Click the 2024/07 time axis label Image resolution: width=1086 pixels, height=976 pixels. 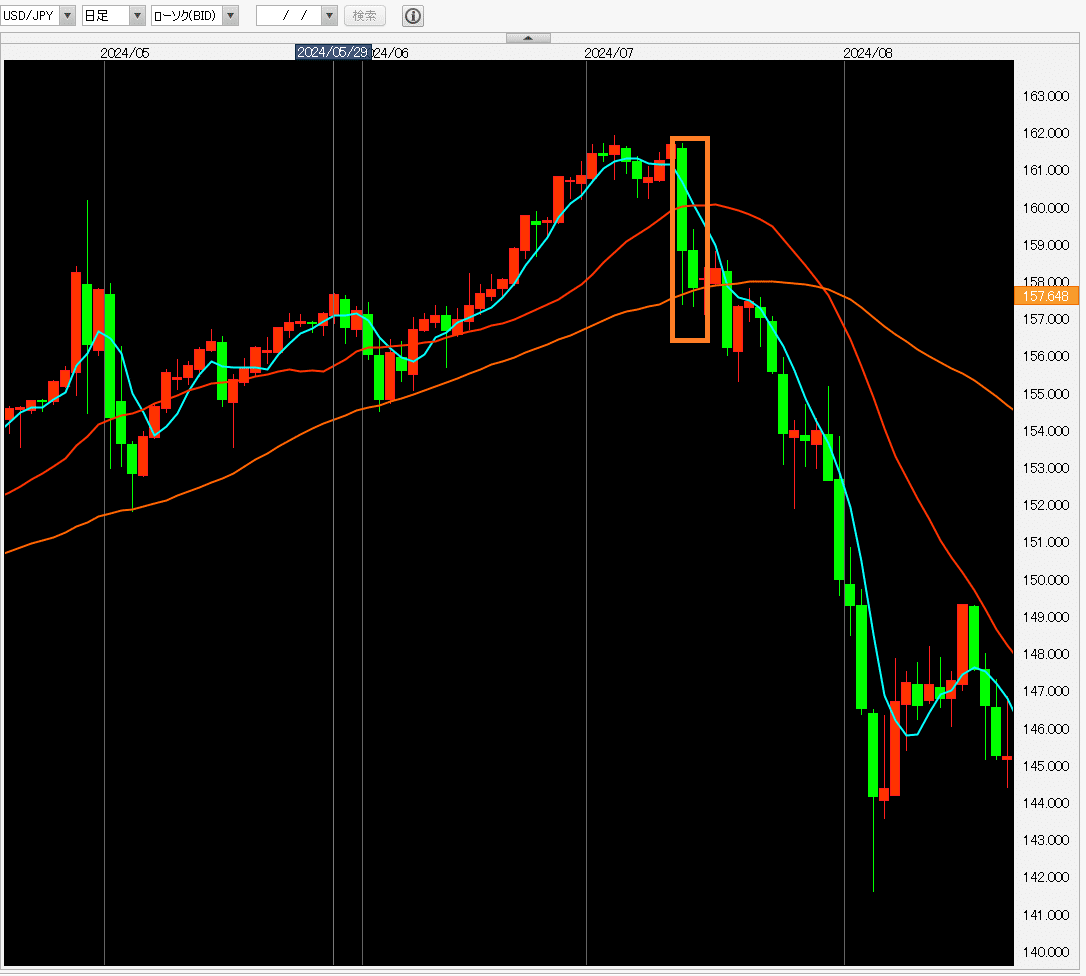point(609,53)
